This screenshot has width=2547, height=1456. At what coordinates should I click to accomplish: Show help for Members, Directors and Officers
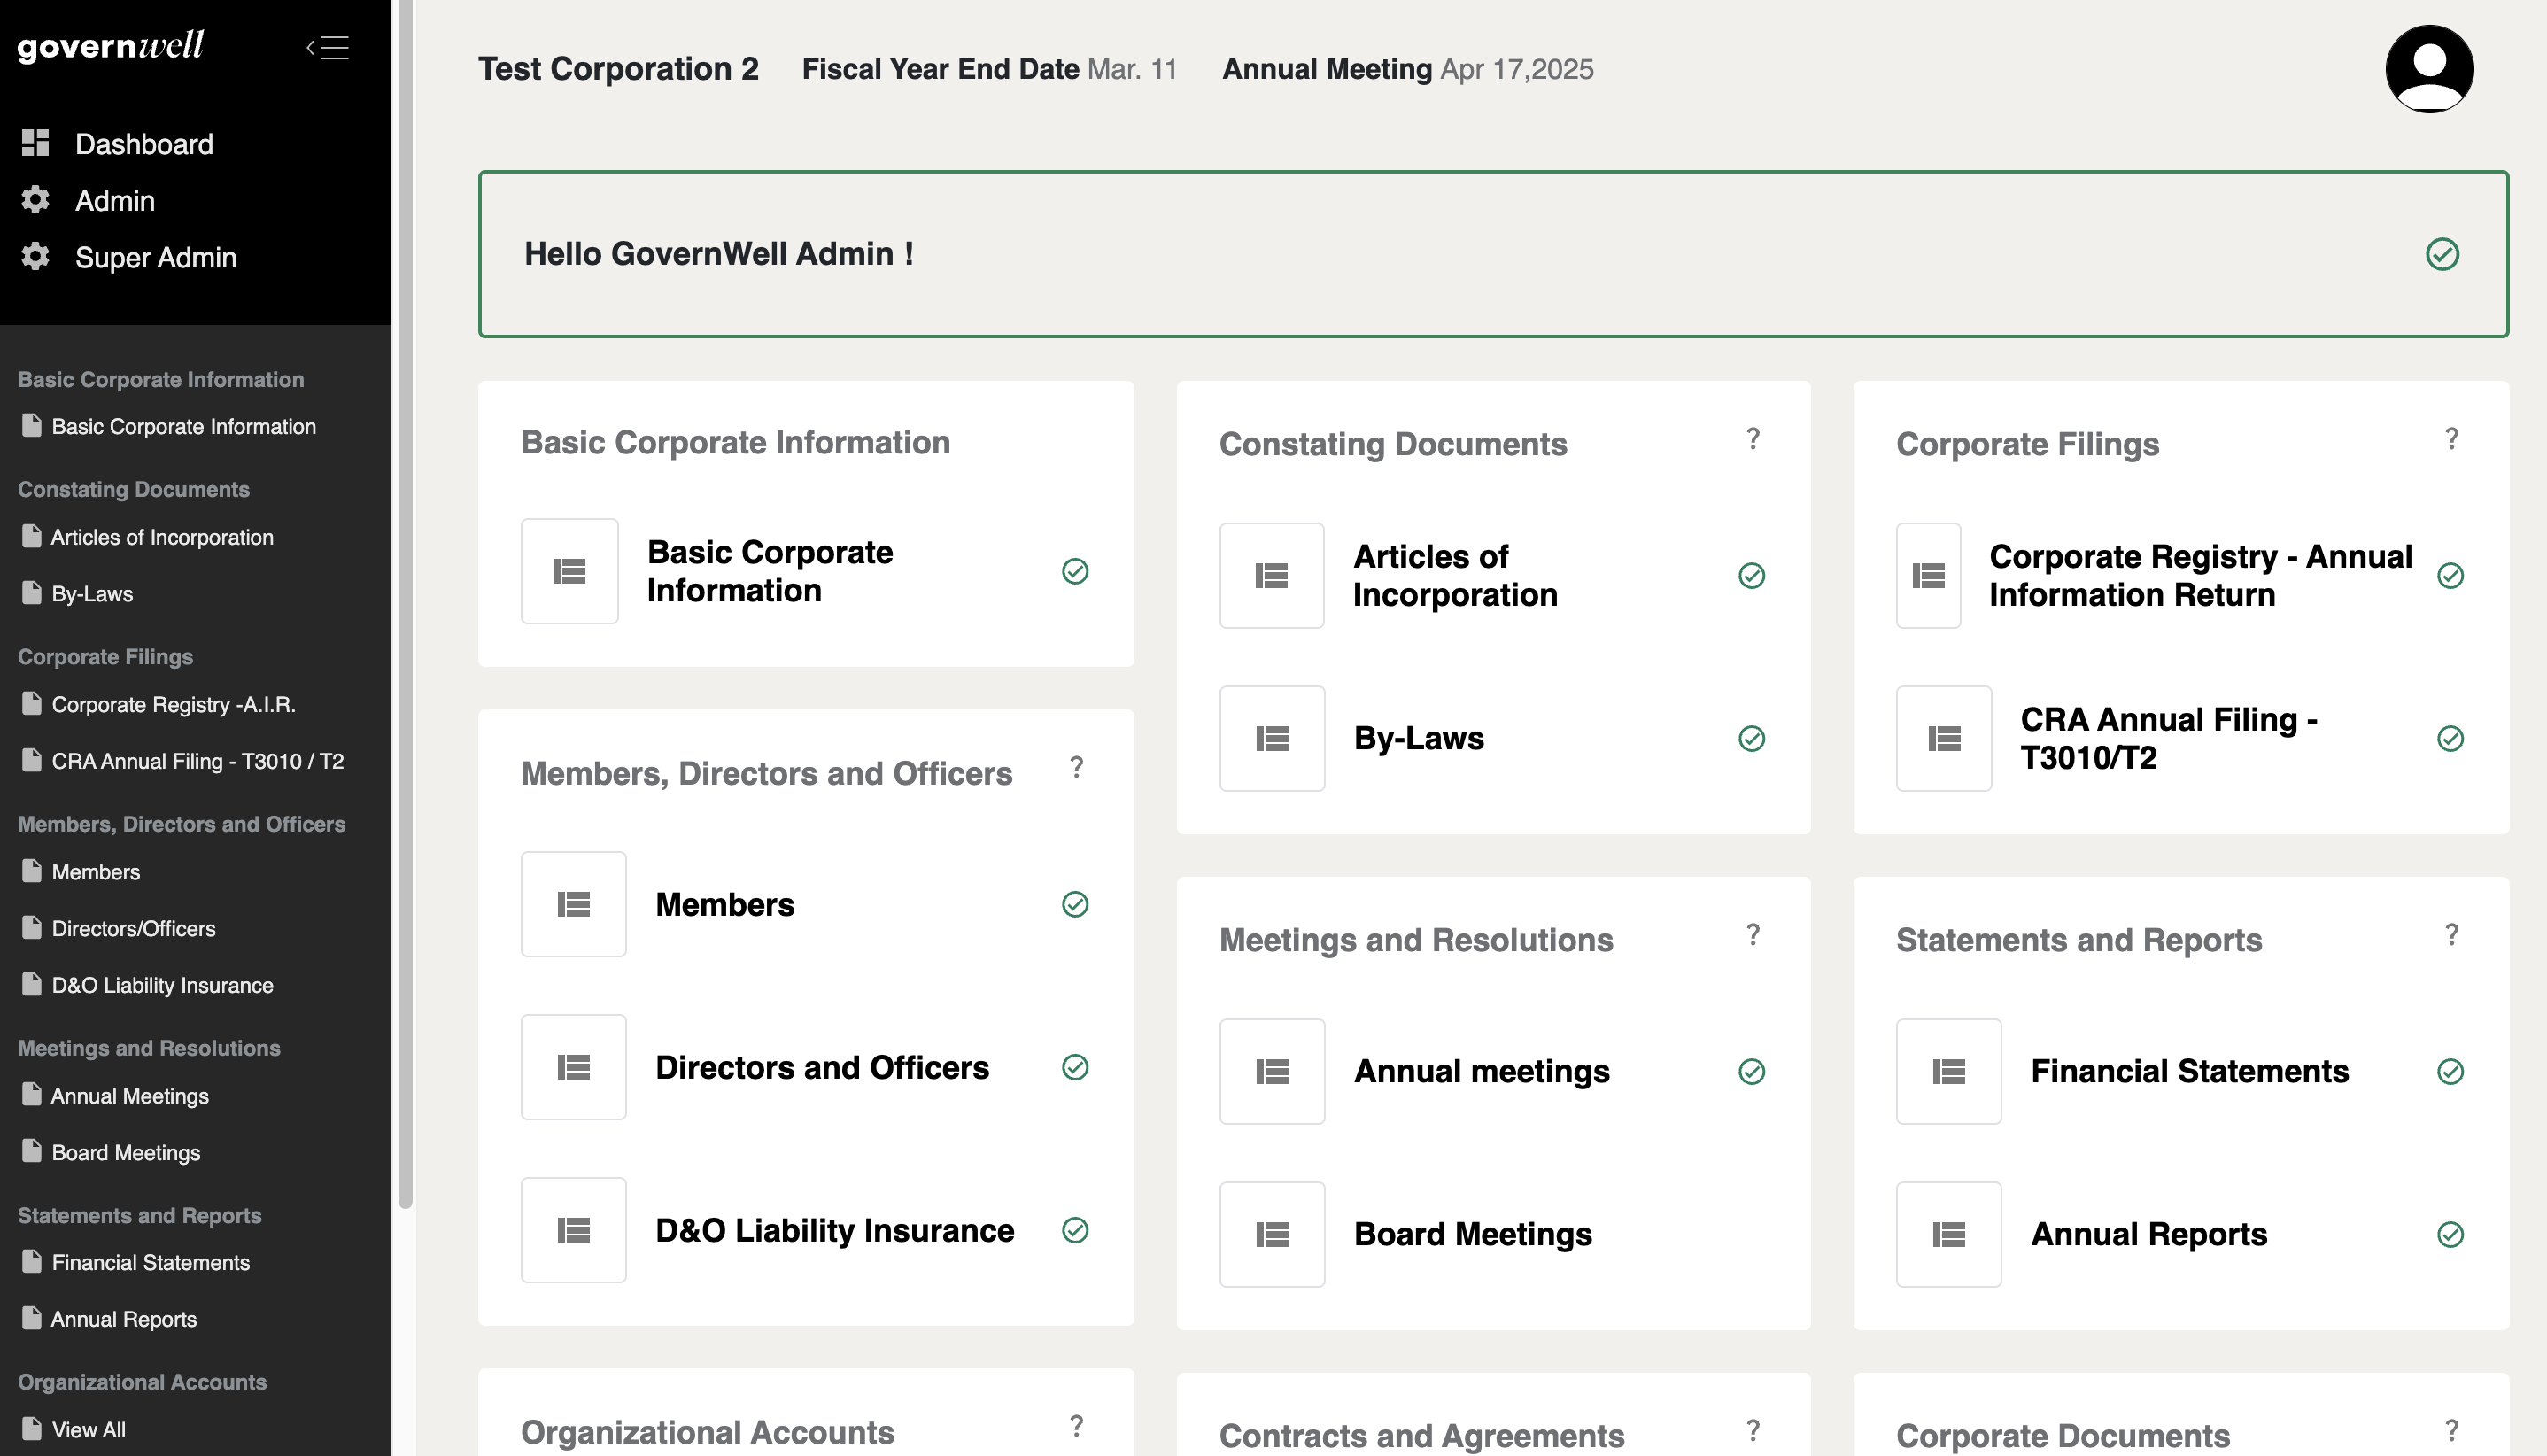(1076, 767)
